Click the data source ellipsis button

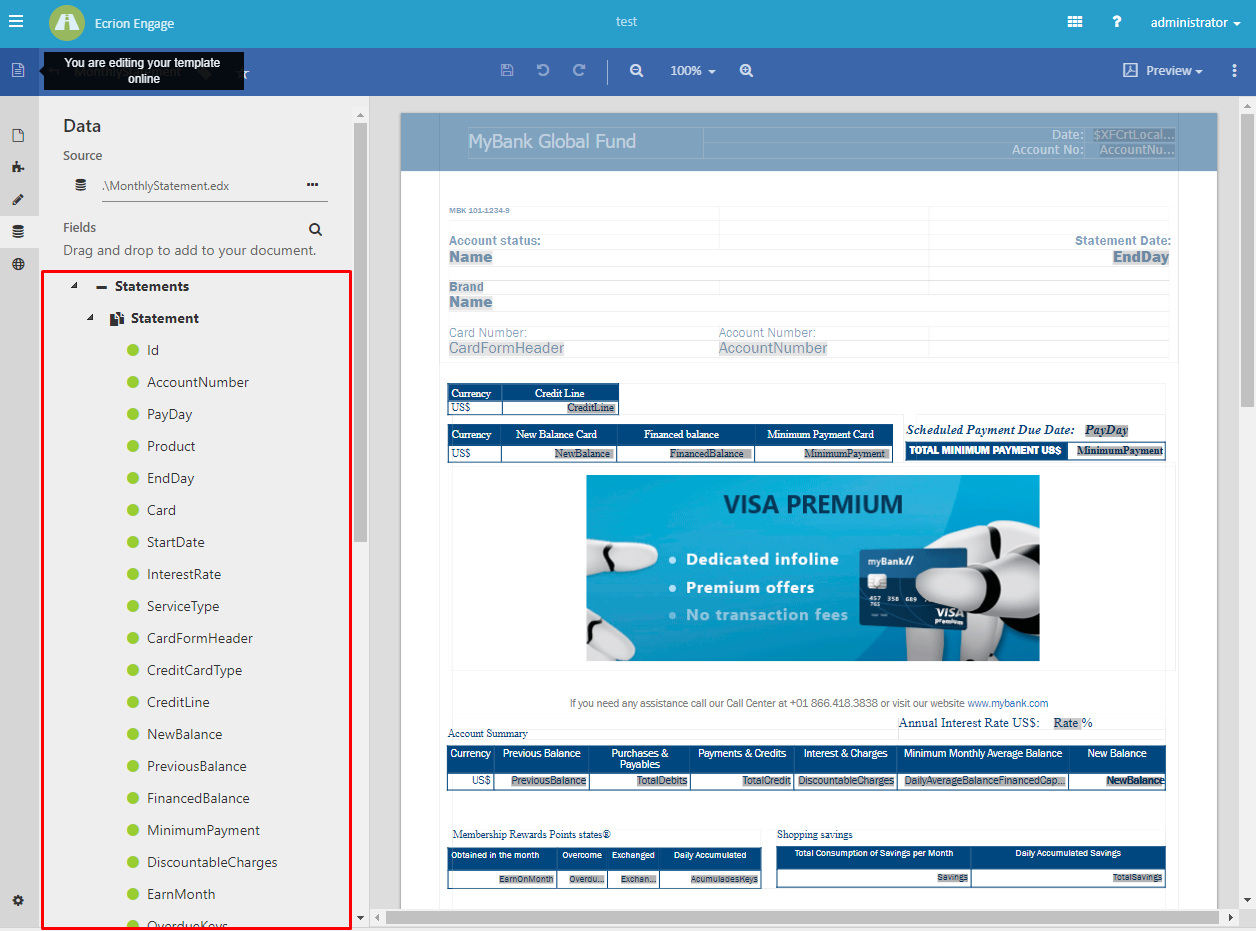pos(312,185)
